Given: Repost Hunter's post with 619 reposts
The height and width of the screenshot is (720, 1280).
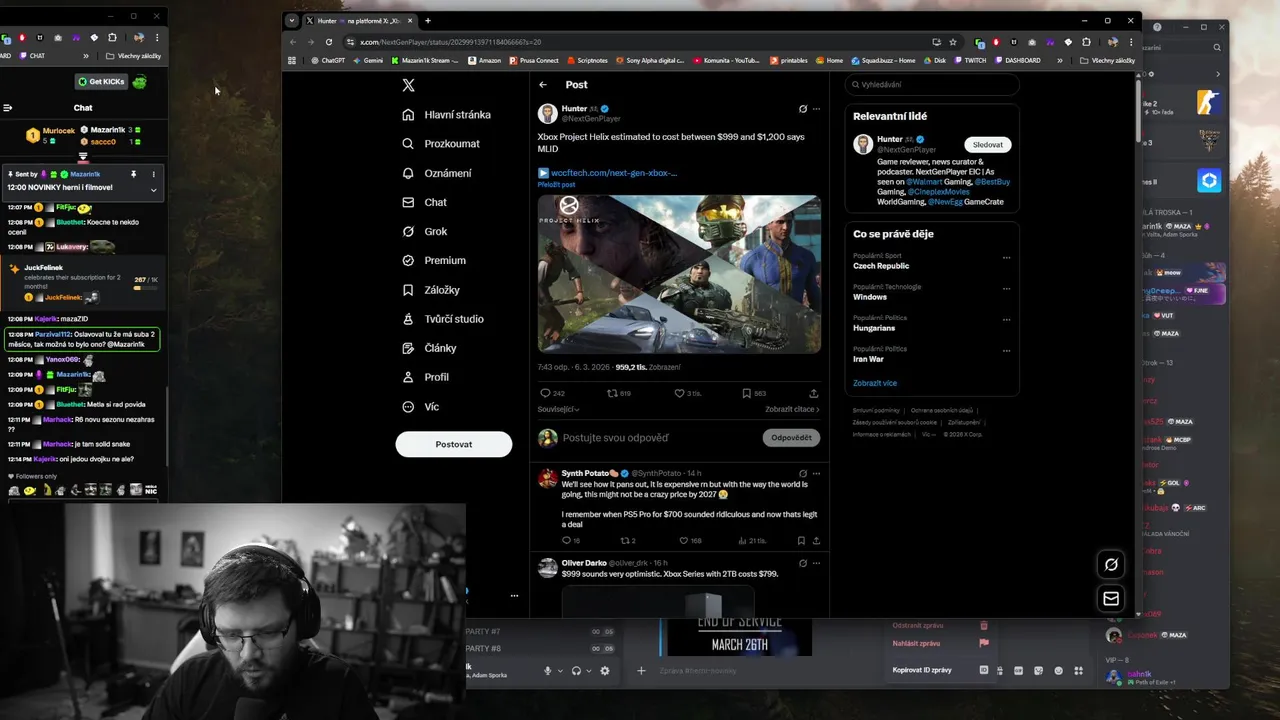Looking at the screenshot, I should [x=619, y=394].
